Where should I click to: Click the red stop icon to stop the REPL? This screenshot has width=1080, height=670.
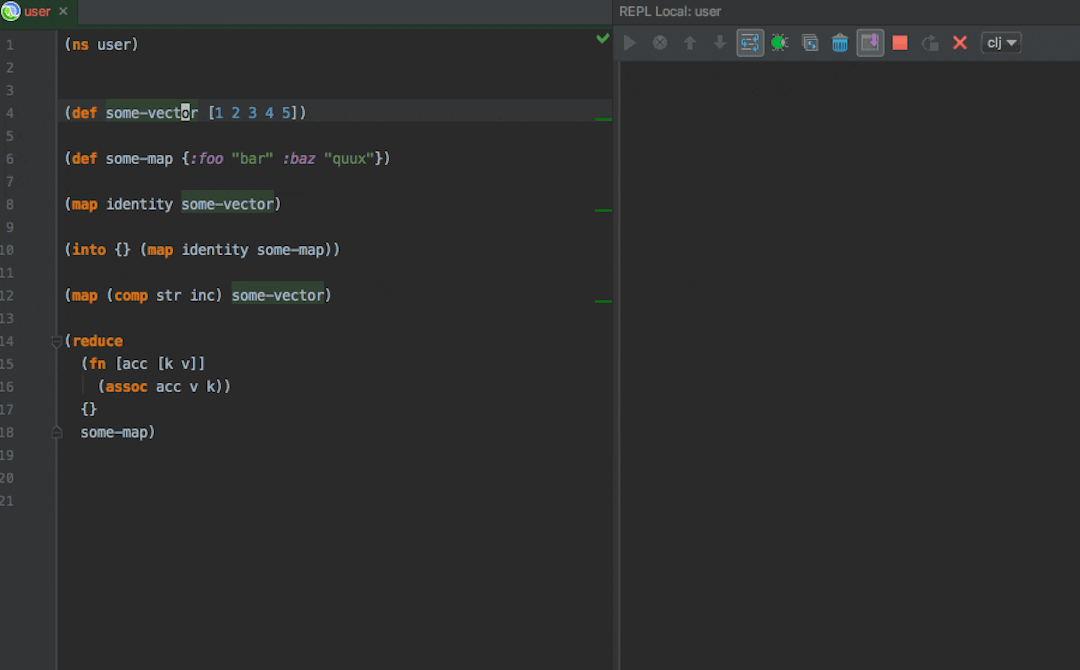(899, 42)
